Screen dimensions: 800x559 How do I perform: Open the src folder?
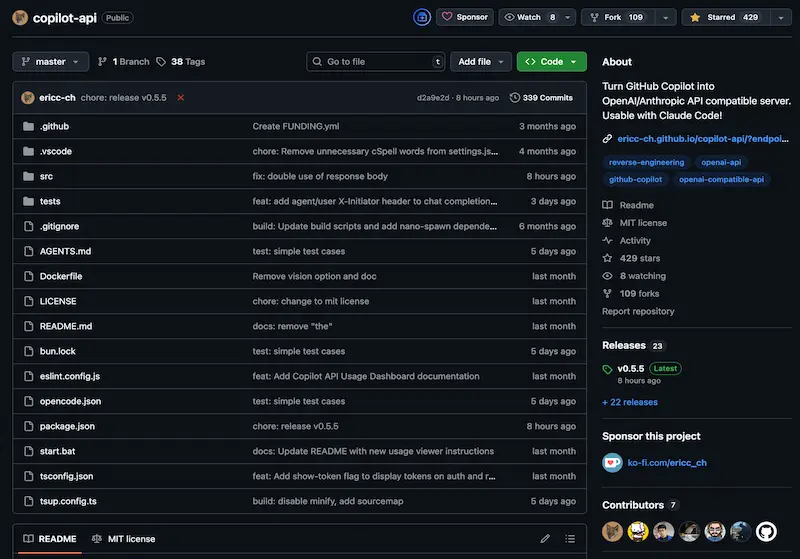[46, 176]
